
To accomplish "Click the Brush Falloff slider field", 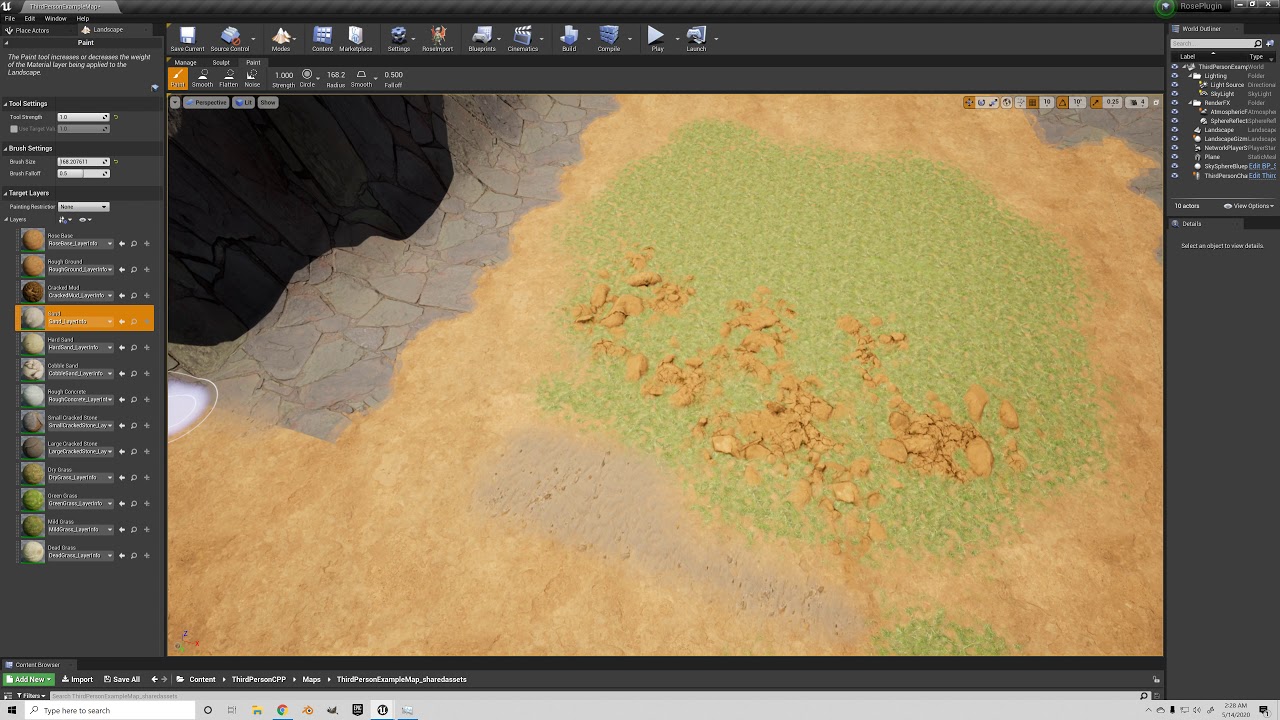I will (83, 174).
